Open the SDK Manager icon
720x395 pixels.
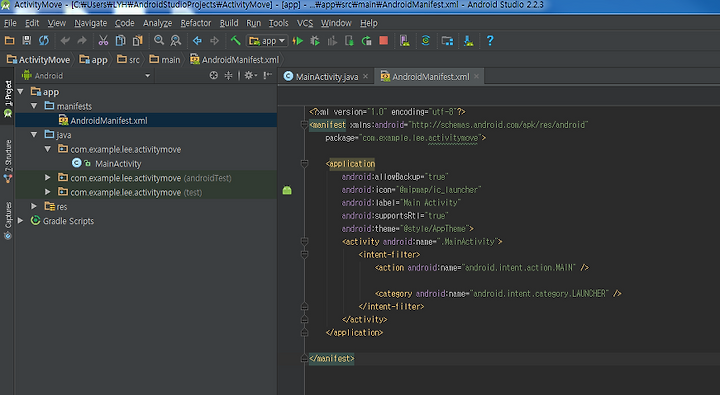469,41
